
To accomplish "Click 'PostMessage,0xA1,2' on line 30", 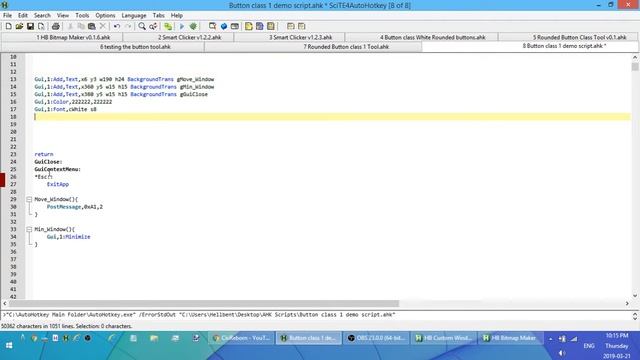I will (75, 207).
